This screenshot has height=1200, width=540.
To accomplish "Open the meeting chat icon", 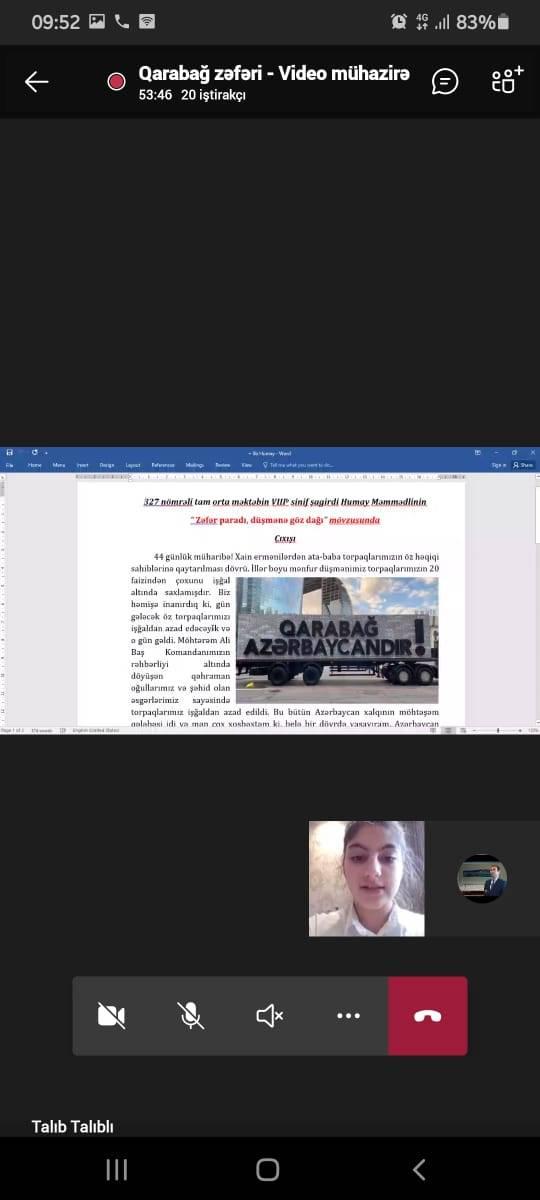I will click(445, 82).
